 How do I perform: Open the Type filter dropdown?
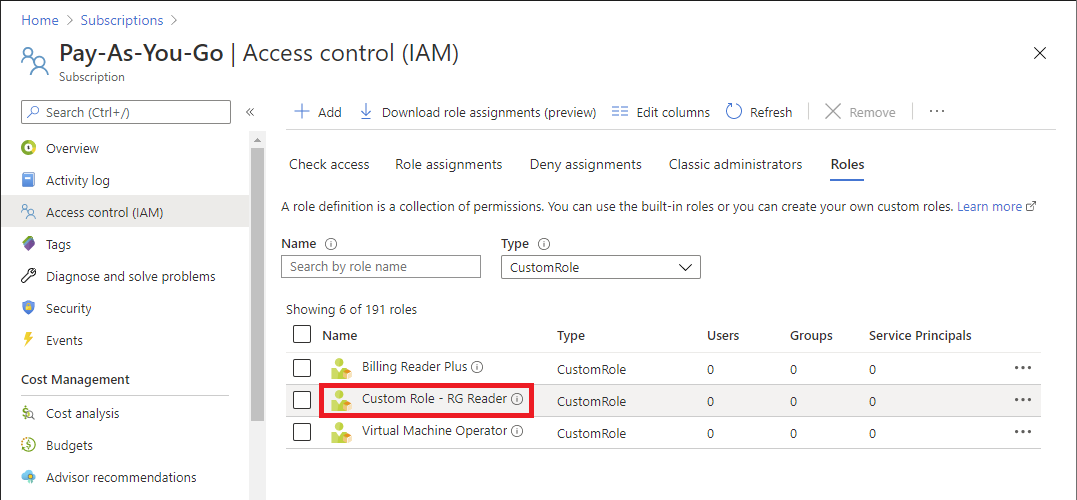pos(600,267)
